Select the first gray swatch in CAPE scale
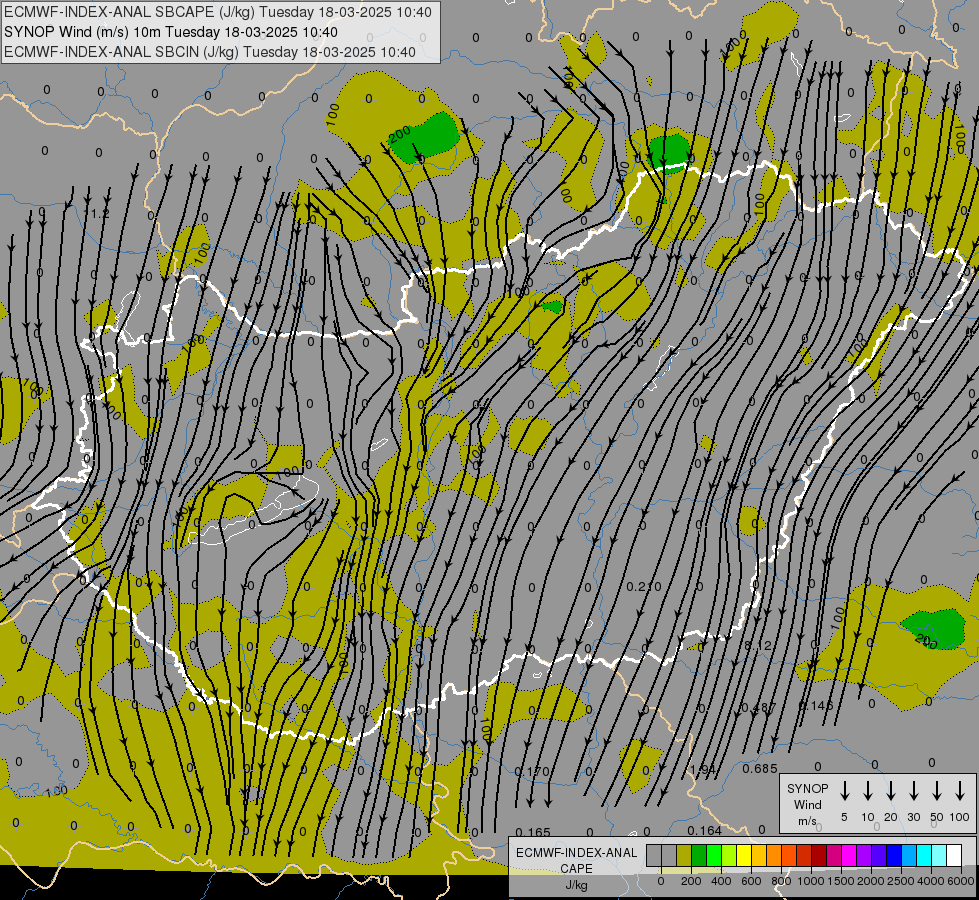The height and width of the screenshot is (900, 979). click(x=654, y=855)
